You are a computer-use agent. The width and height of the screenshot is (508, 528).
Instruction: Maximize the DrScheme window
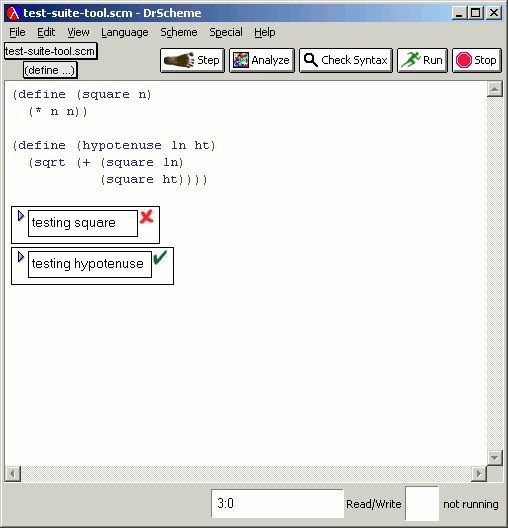[x=476, y=13]
